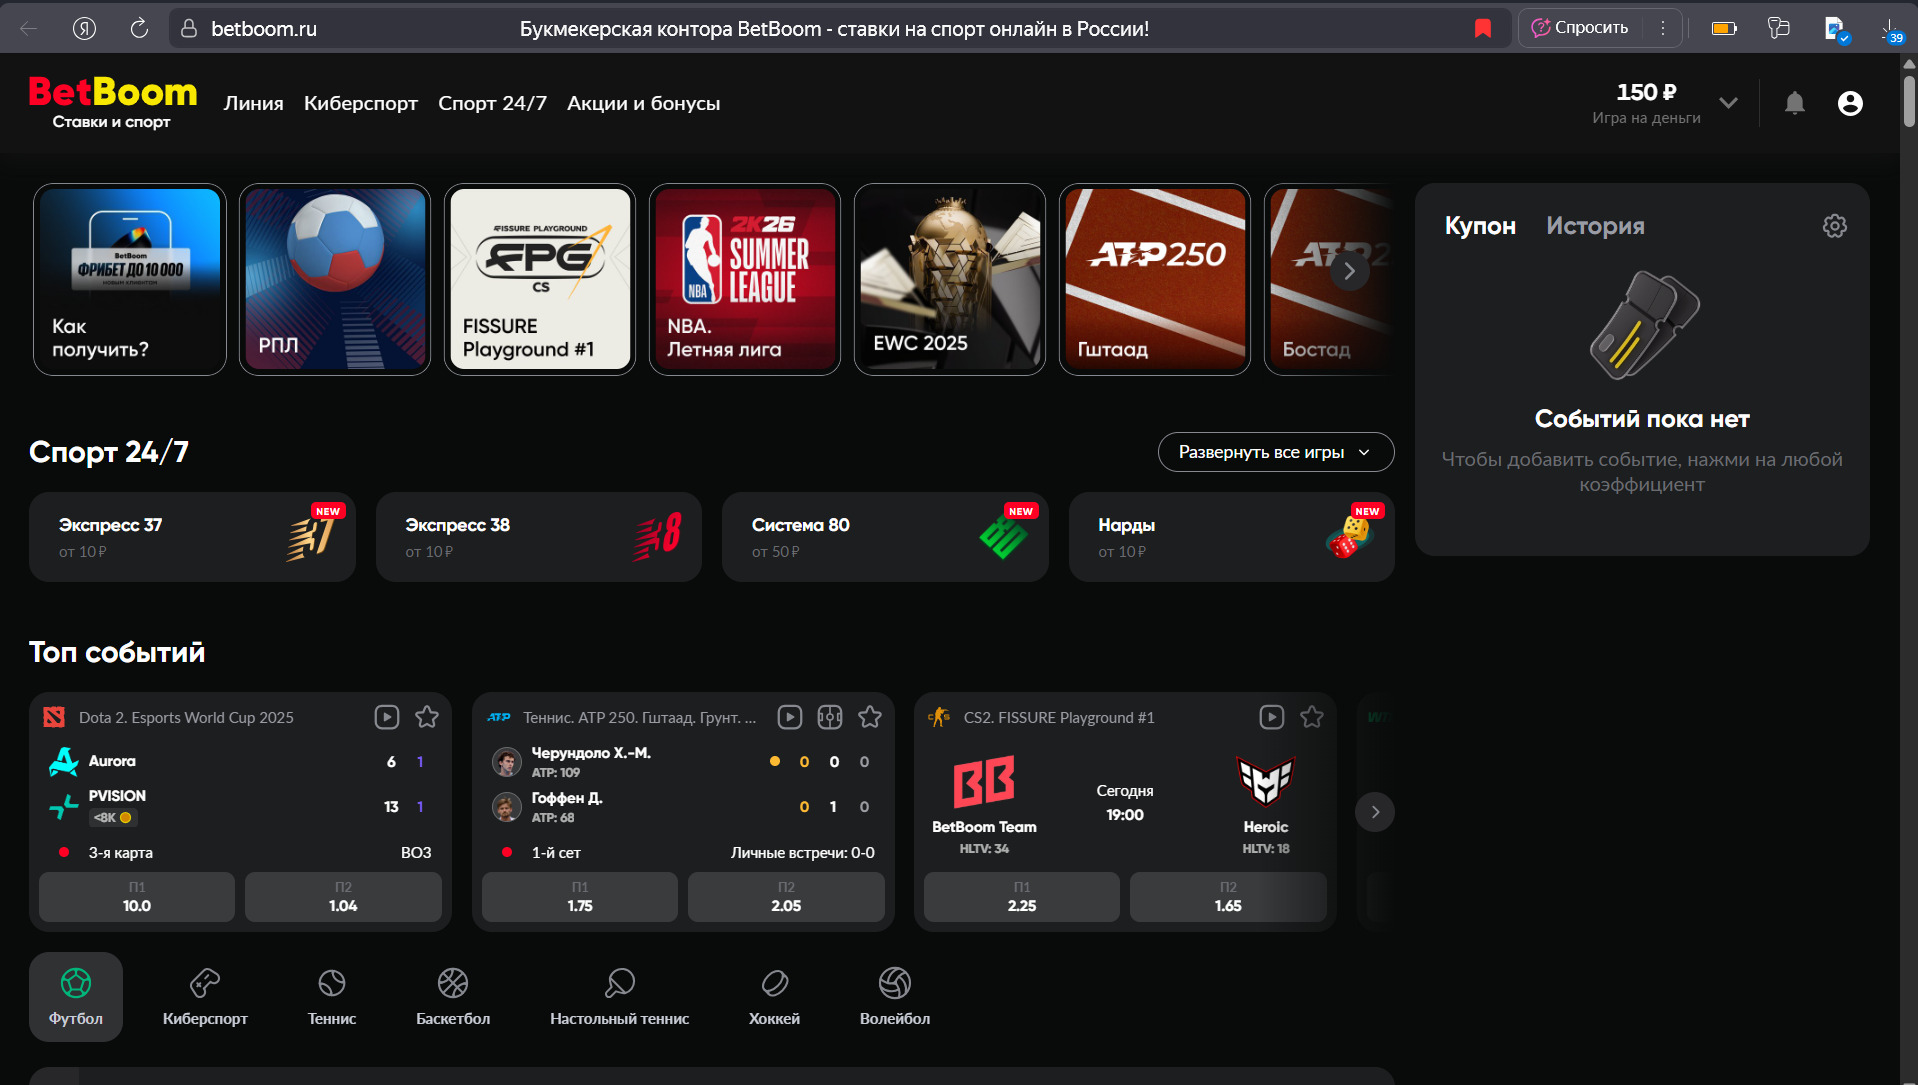Screen dimensions: 1918x1085
Task: Bet on PVISION win at 1.04
Action: (x=343, y=897)
